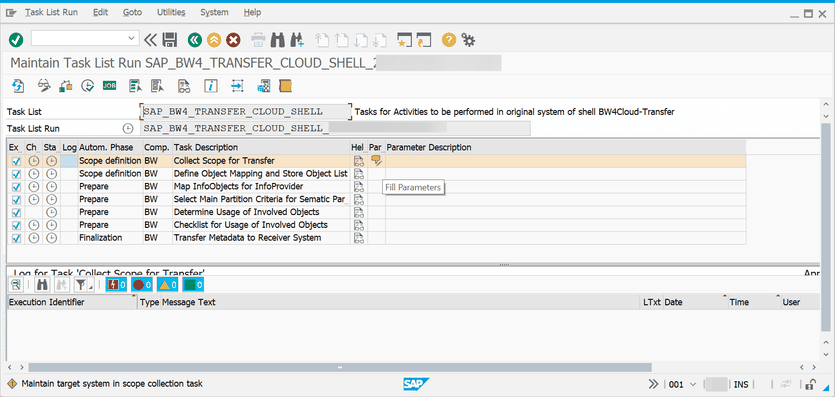Open Customize Local Layout gear icon
Viewport: 835px width, 397px height.
tap(468, 39)
